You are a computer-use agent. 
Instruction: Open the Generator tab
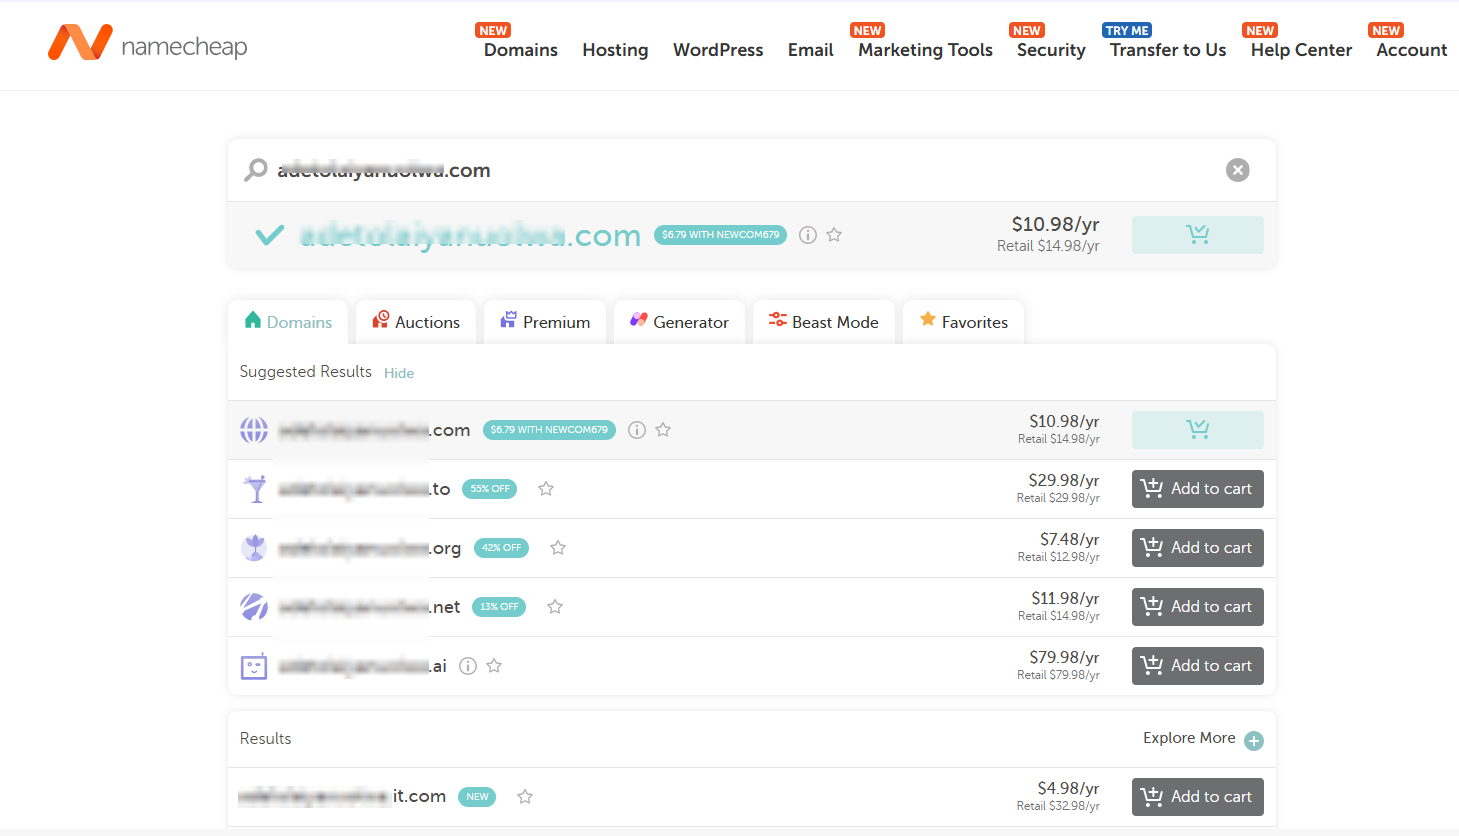coord(679,321)
